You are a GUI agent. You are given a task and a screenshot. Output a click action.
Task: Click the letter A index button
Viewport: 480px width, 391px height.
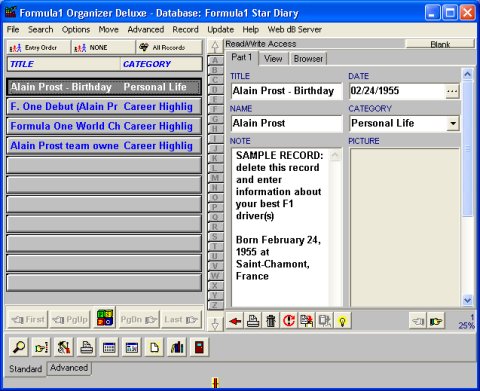click(215, 61)
